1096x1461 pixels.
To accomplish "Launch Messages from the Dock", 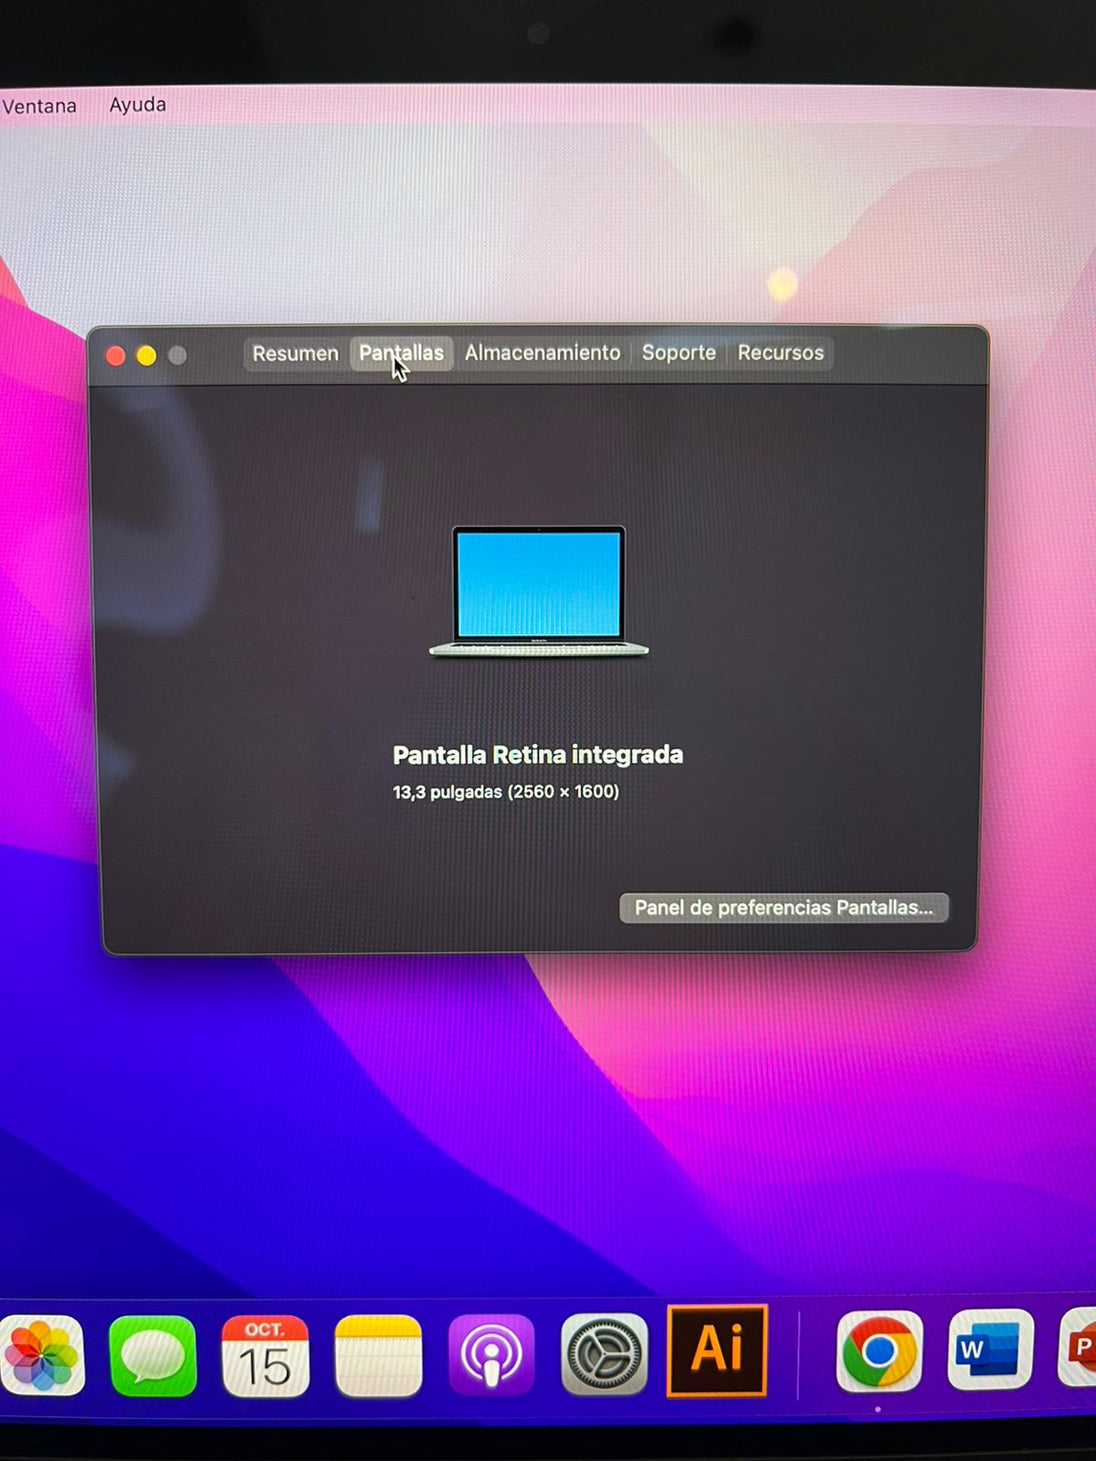I will click(152, 1356).
